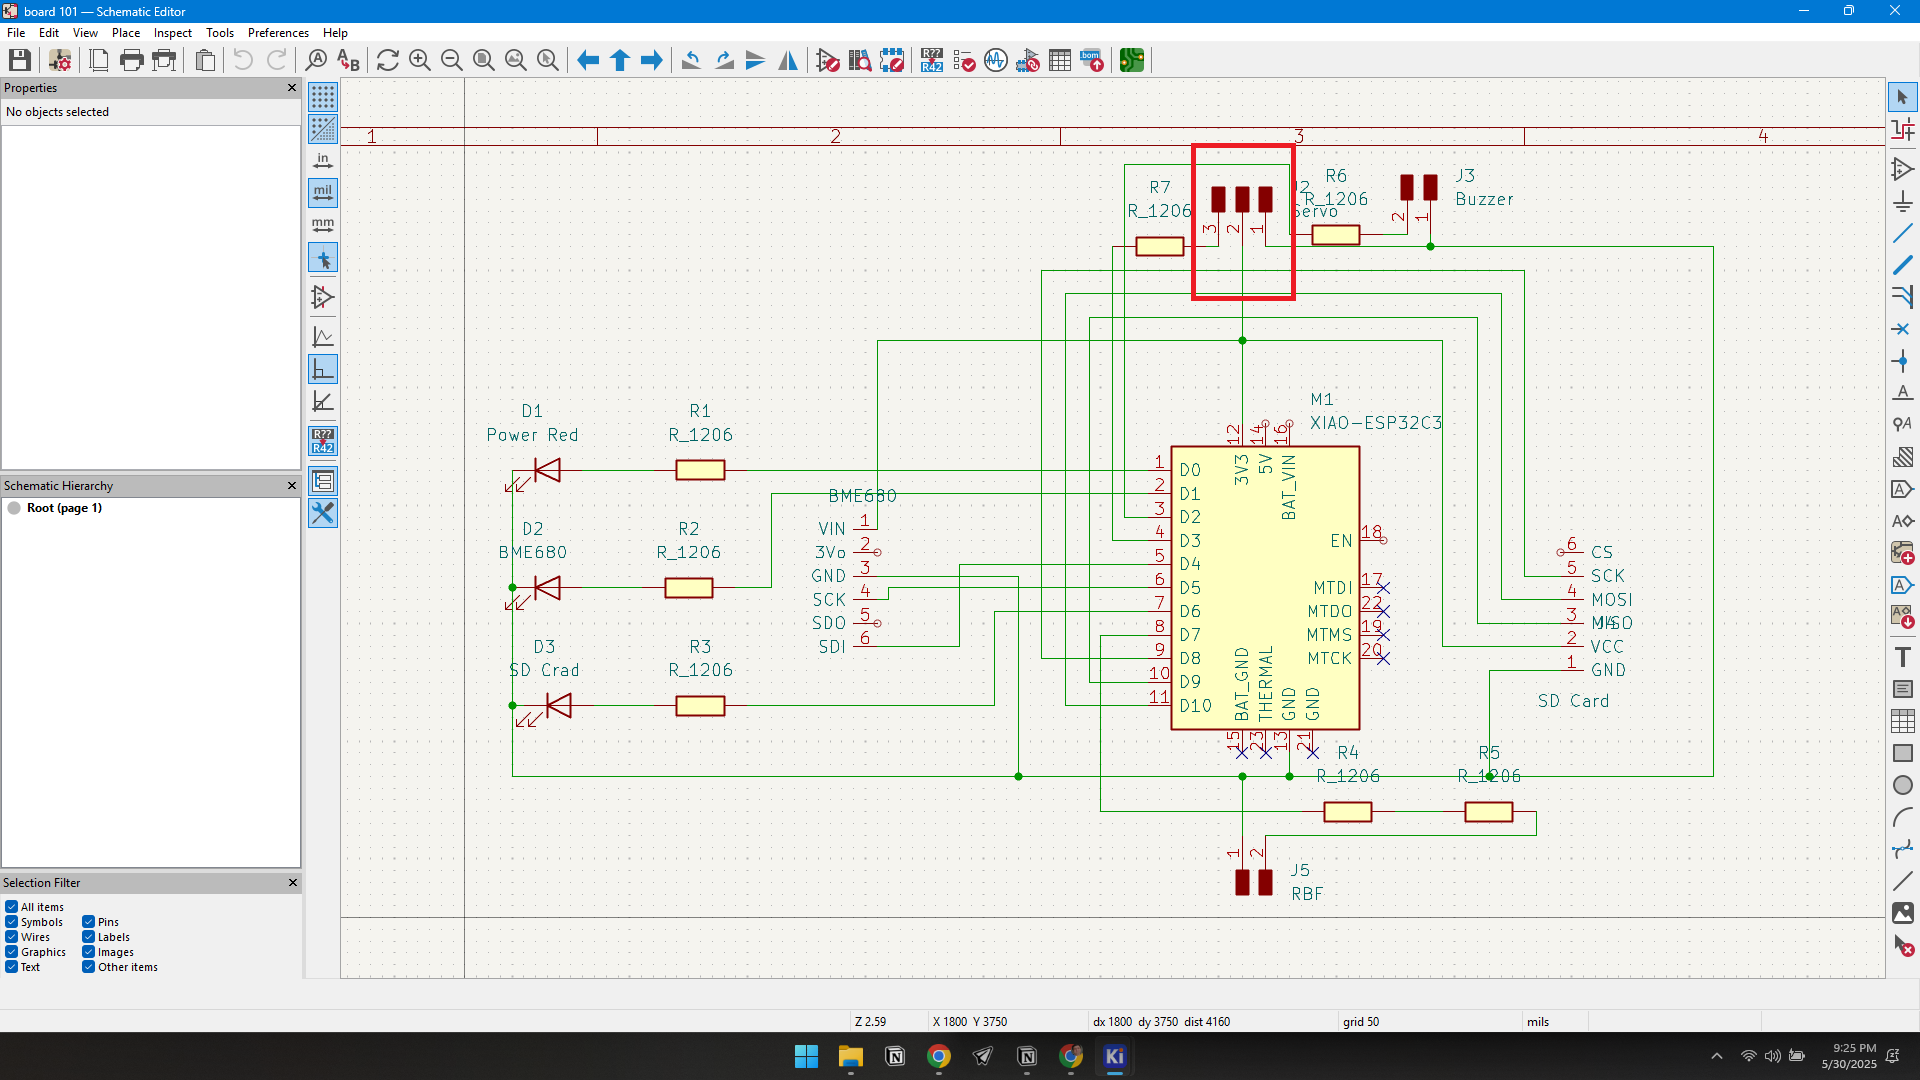
Task: Select the Add Image tool
Action: (1903, 913)
